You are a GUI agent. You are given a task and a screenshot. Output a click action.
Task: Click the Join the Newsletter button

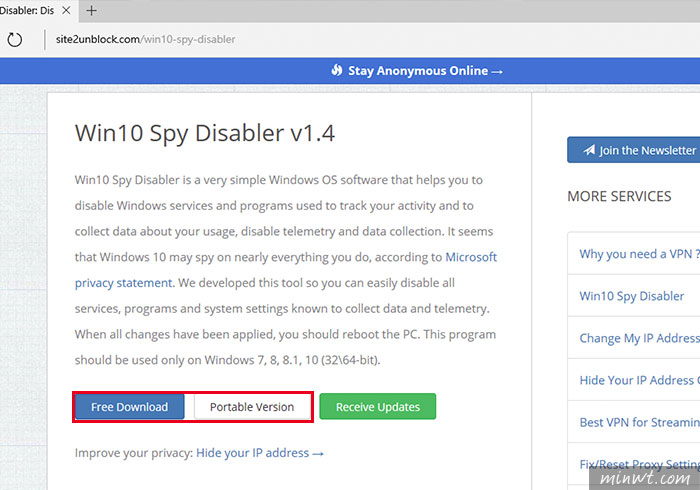[634, 150]
